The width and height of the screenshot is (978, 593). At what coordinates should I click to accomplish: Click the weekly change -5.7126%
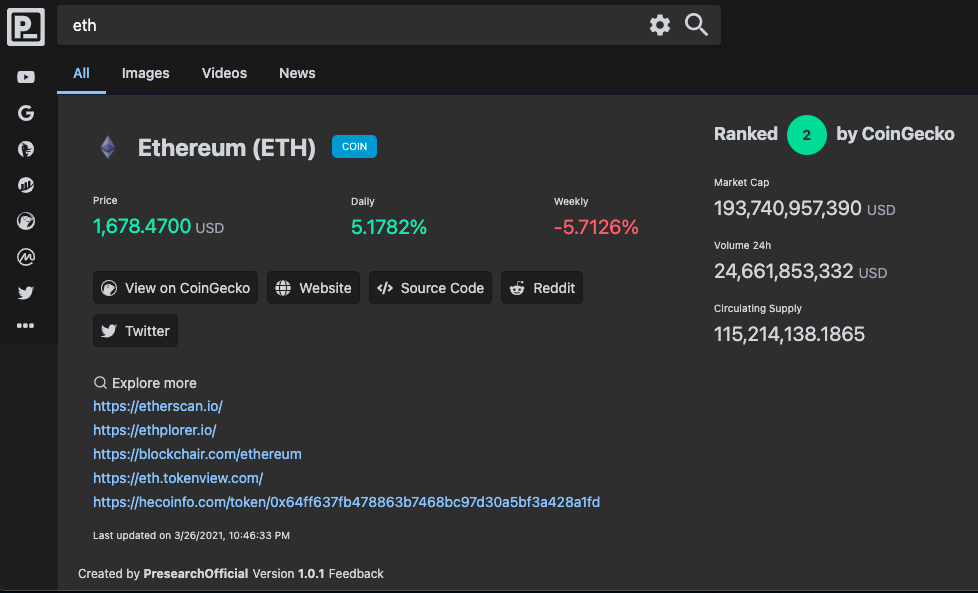click(x=596, y=227)
